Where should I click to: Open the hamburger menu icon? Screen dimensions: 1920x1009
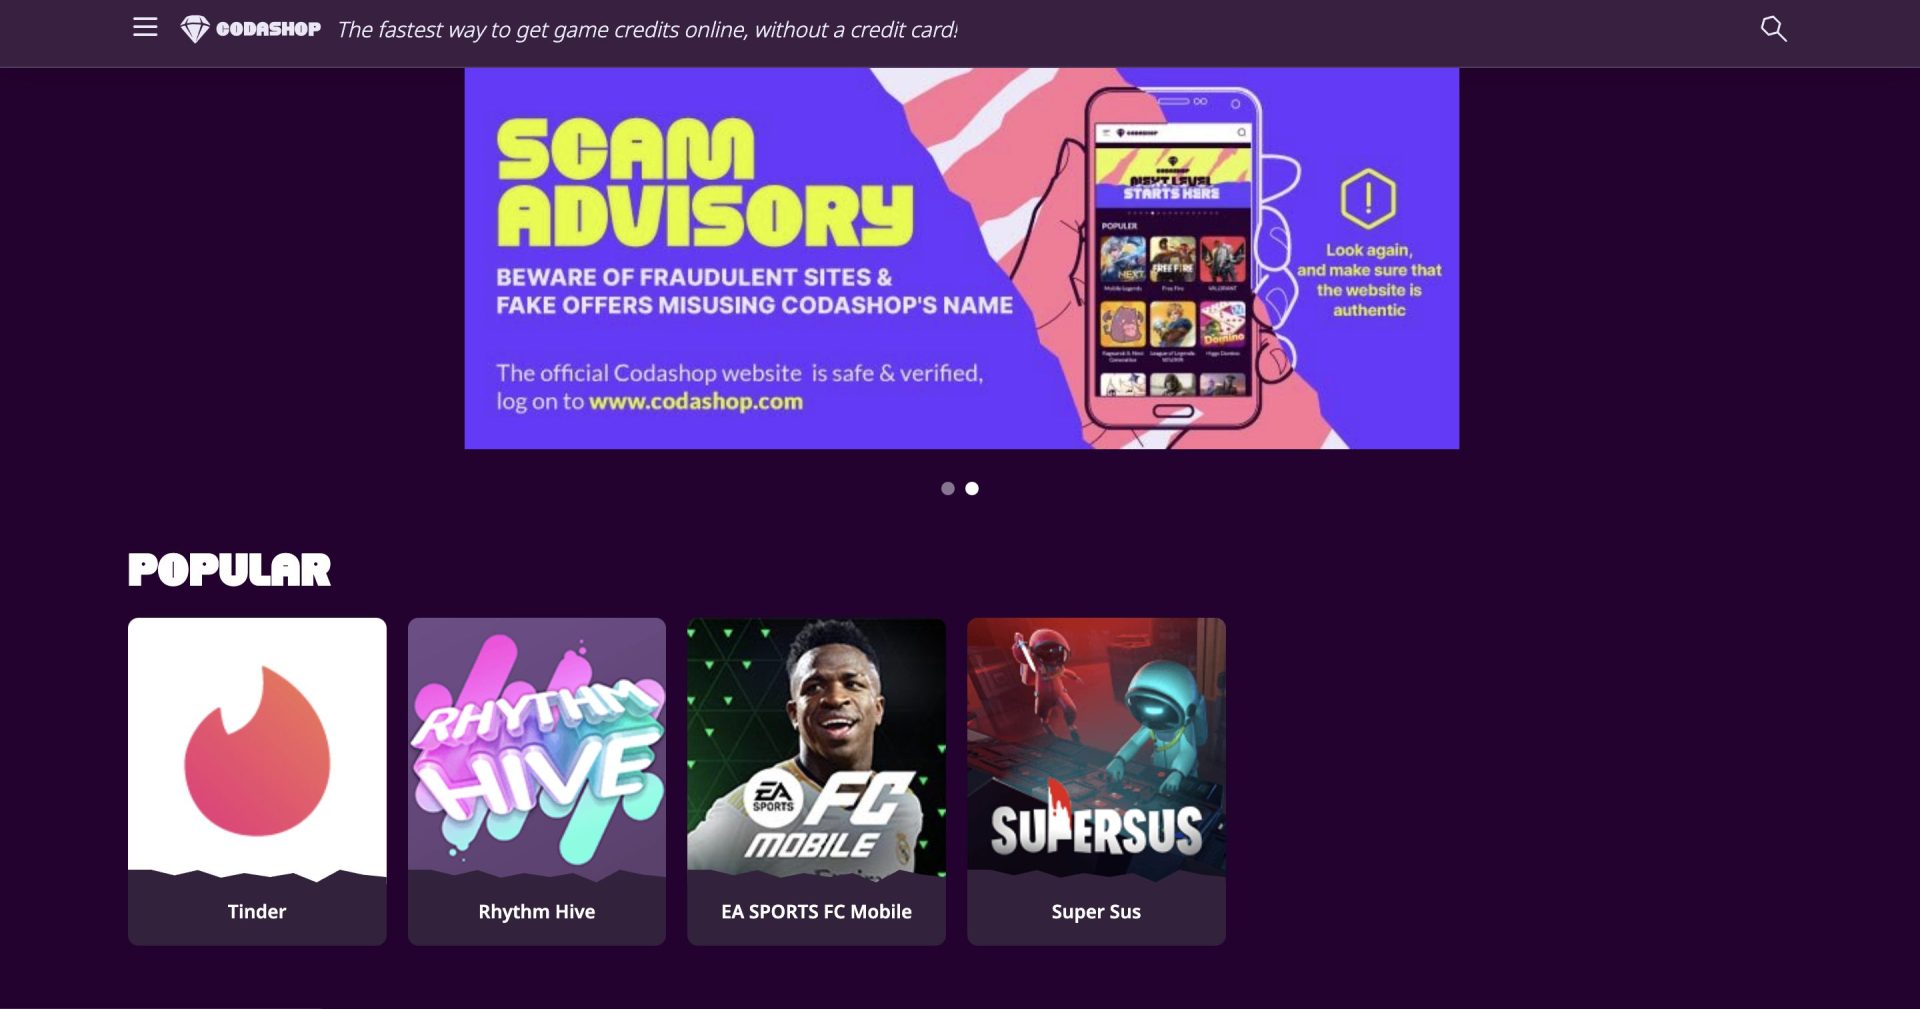145,27
